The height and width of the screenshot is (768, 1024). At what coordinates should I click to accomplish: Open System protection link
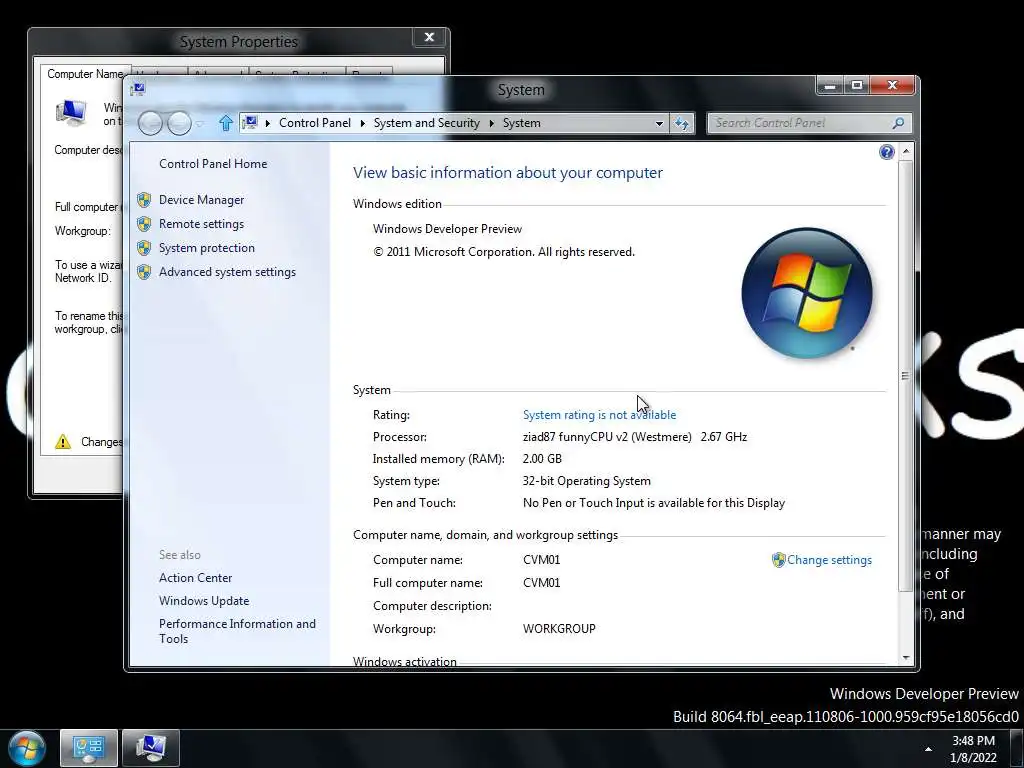(206, 248)
